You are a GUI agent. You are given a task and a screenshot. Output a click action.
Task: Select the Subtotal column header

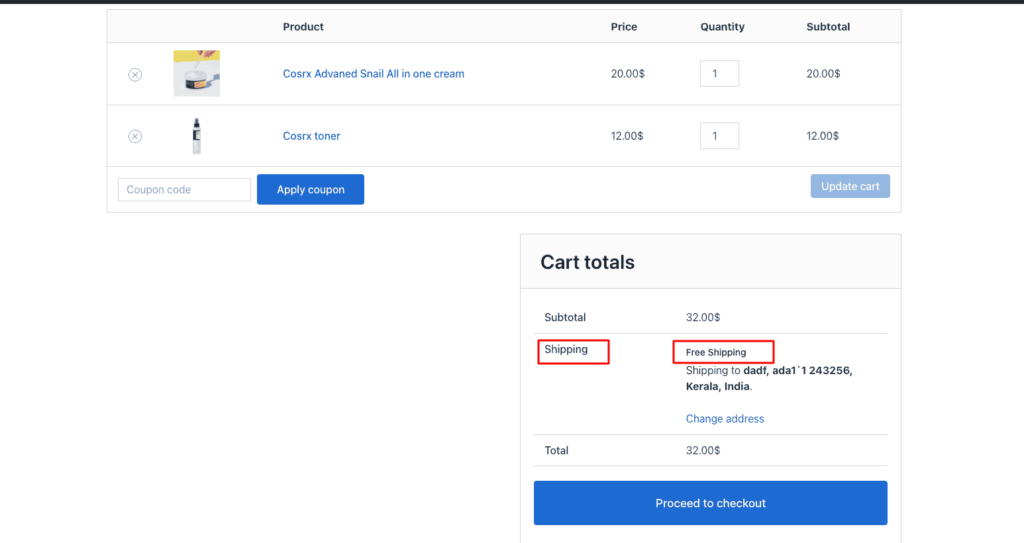pyautogui.click(x=828, y=27)
